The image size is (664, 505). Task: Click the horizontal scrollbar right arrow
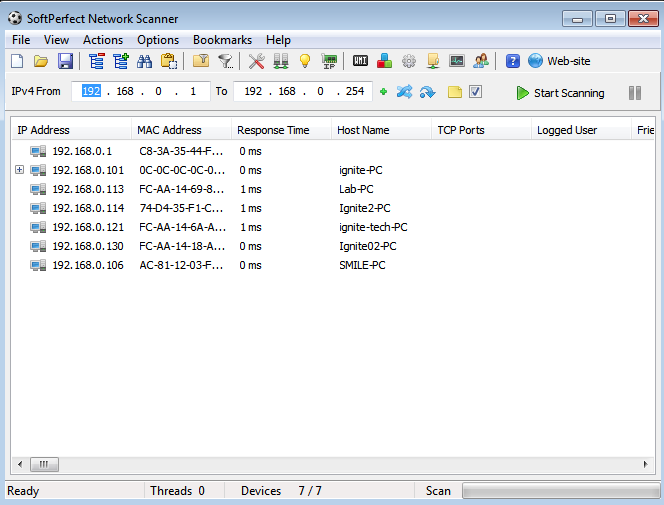645,465
